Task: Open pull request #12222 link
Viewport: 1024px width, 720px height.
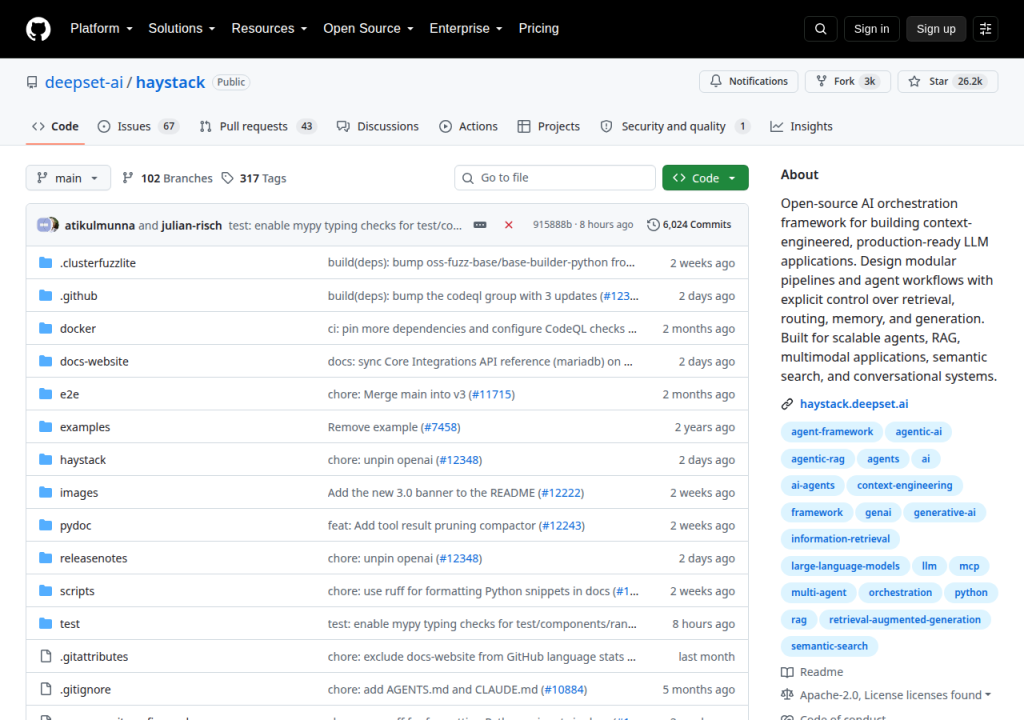Action: pyautogui.click(x=561, y=493)
